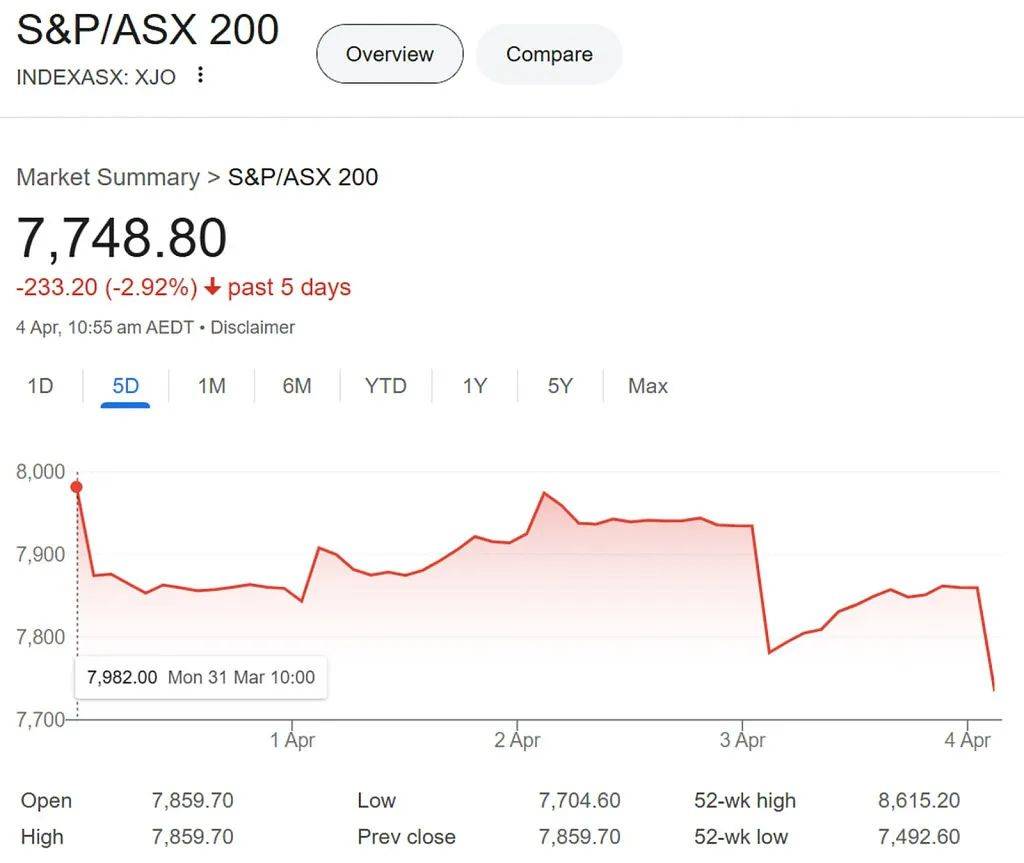Show the 6M chart range
This screenshot has width=1024, height=863.
tap(296, 386)
